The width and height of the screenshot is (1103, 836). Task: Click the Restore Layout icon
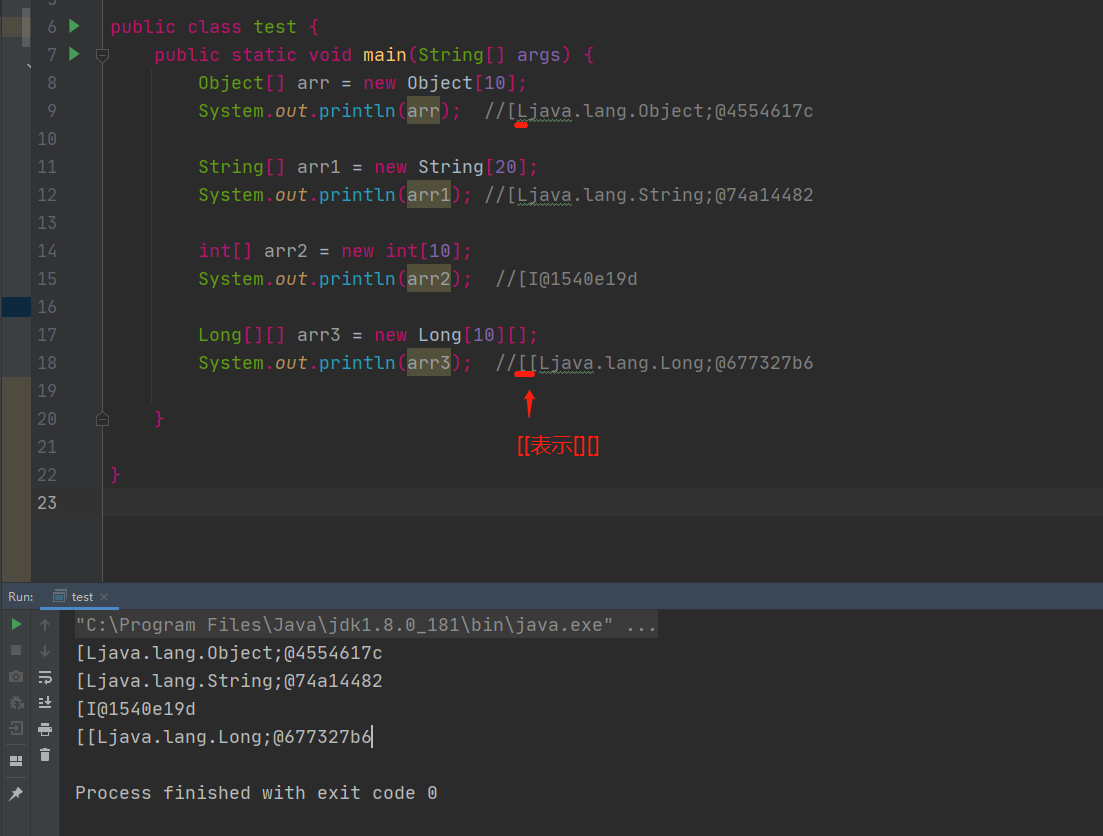point(16,761)
